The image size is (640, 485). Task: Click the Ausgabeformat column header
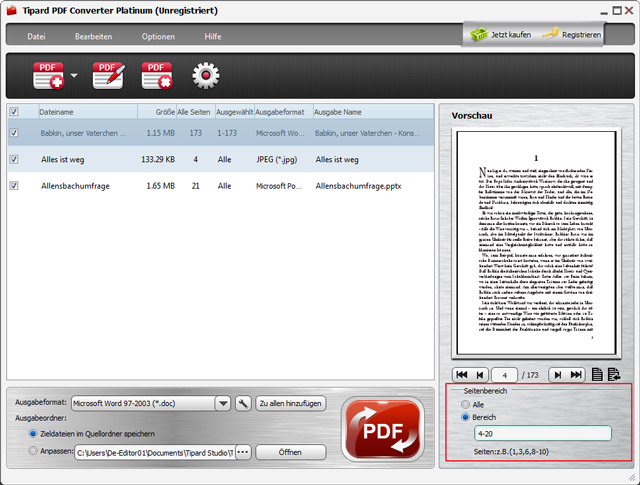point(284,112)
